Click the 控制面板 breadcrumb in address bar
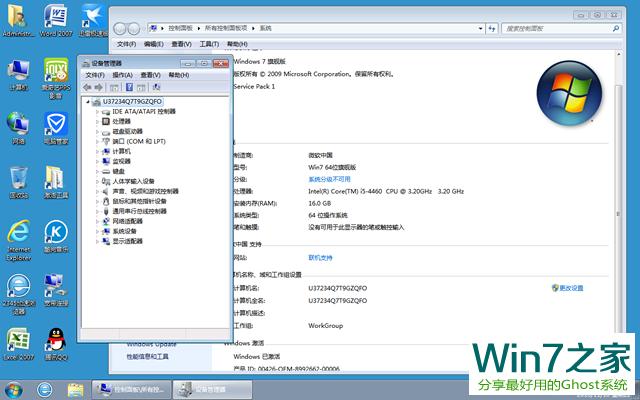Viewport: 640px width, 400px height. [180, 28]
